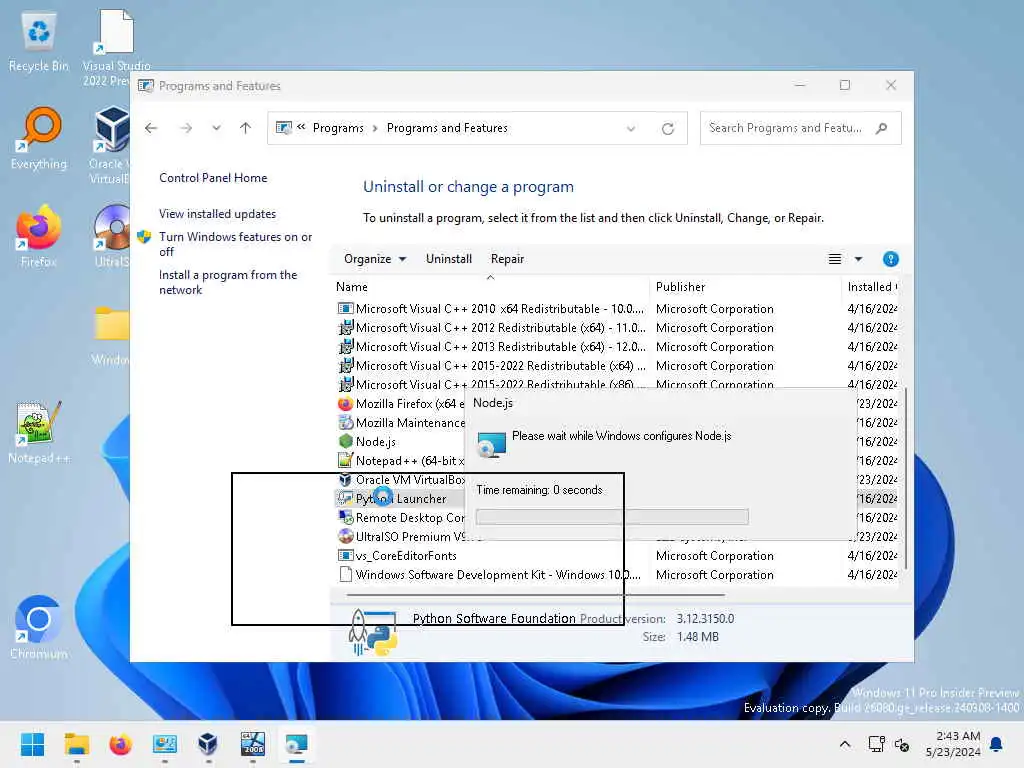Viewport: 1024px width, 768px height.
Task: Expand the breadcrumb overflow chevrons
Action: pos(301,127)
